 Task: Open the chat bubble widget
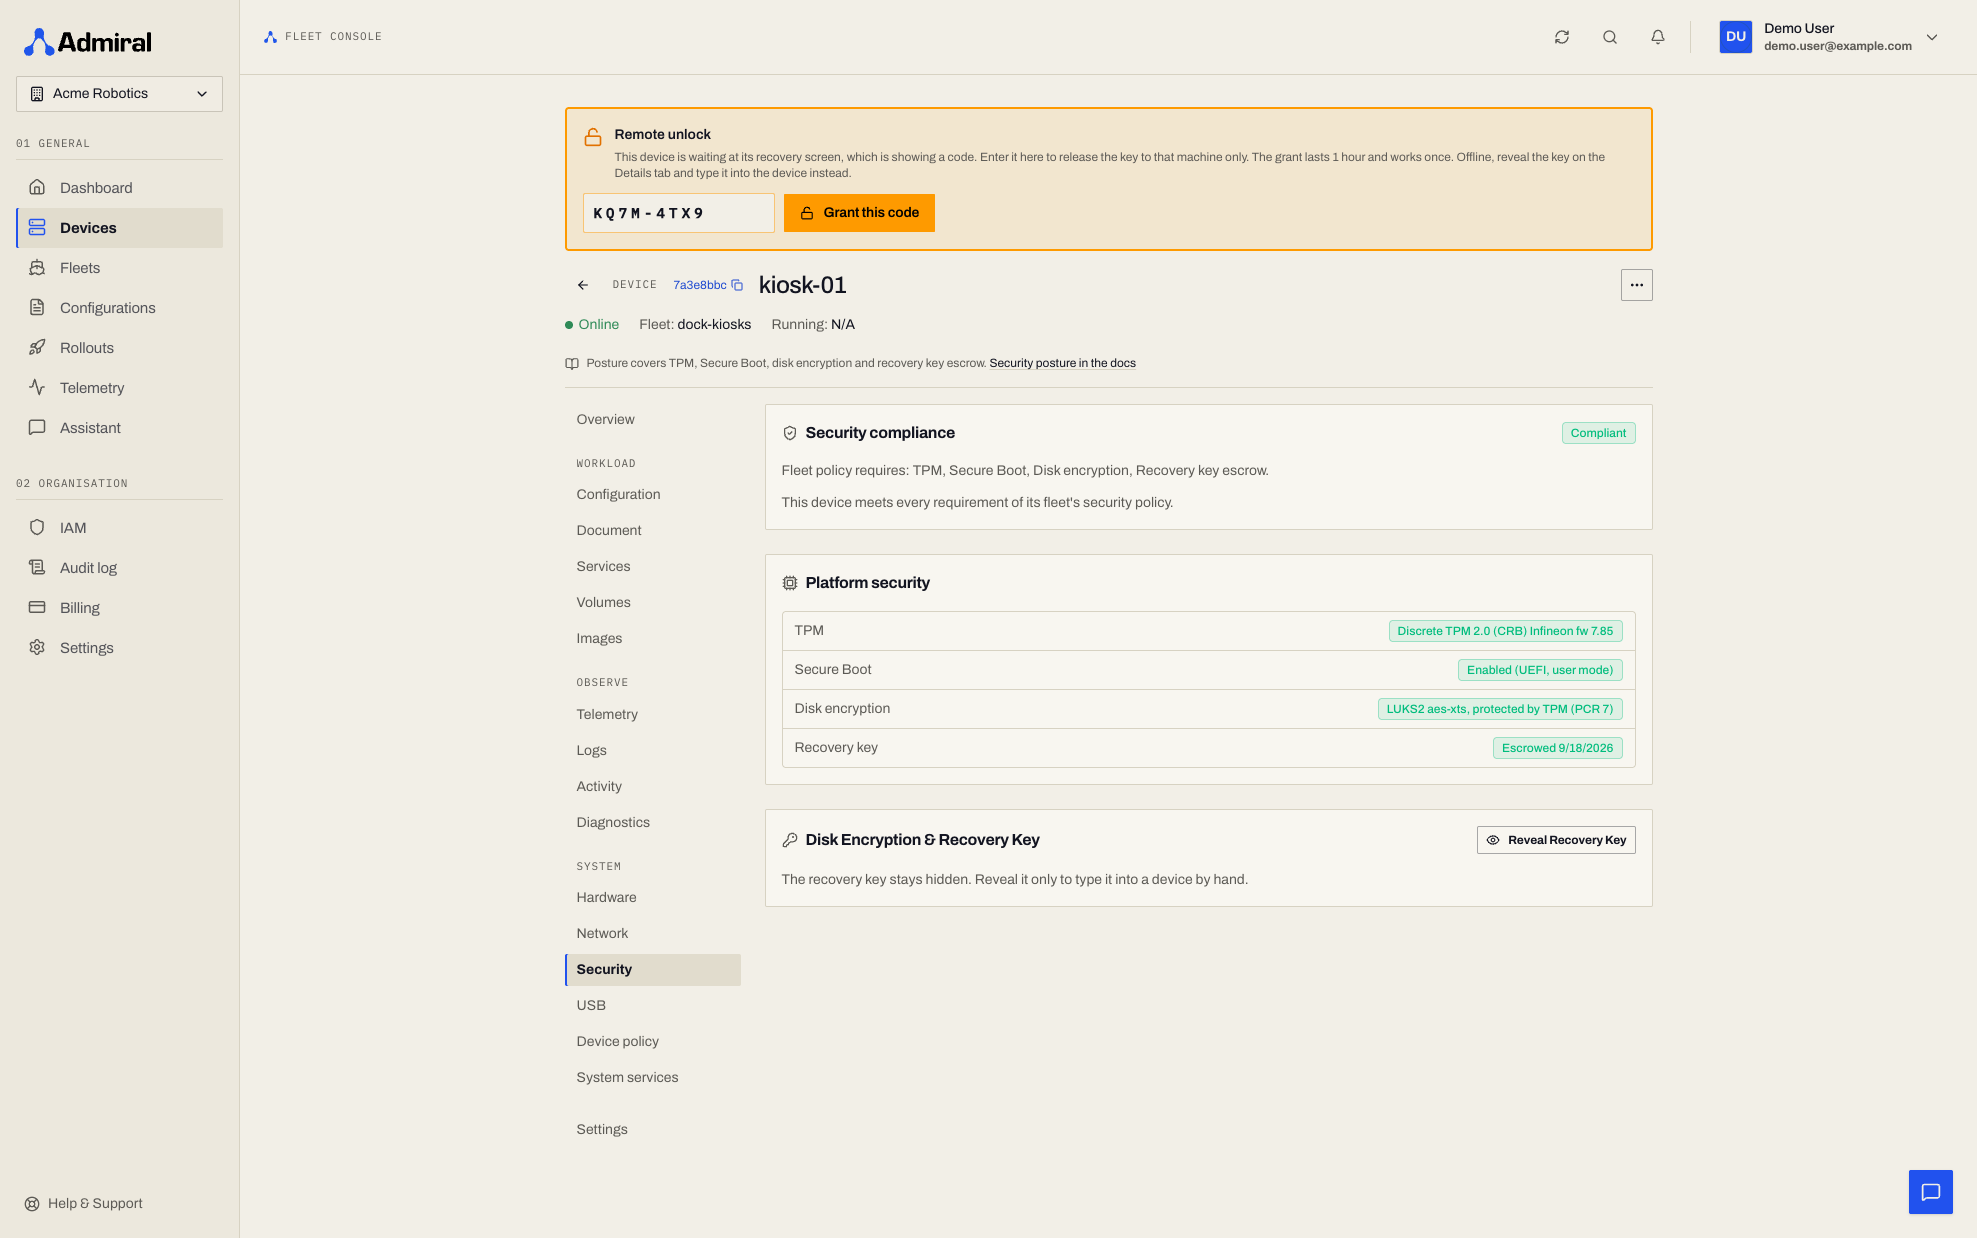[x=1930, y=1192]
